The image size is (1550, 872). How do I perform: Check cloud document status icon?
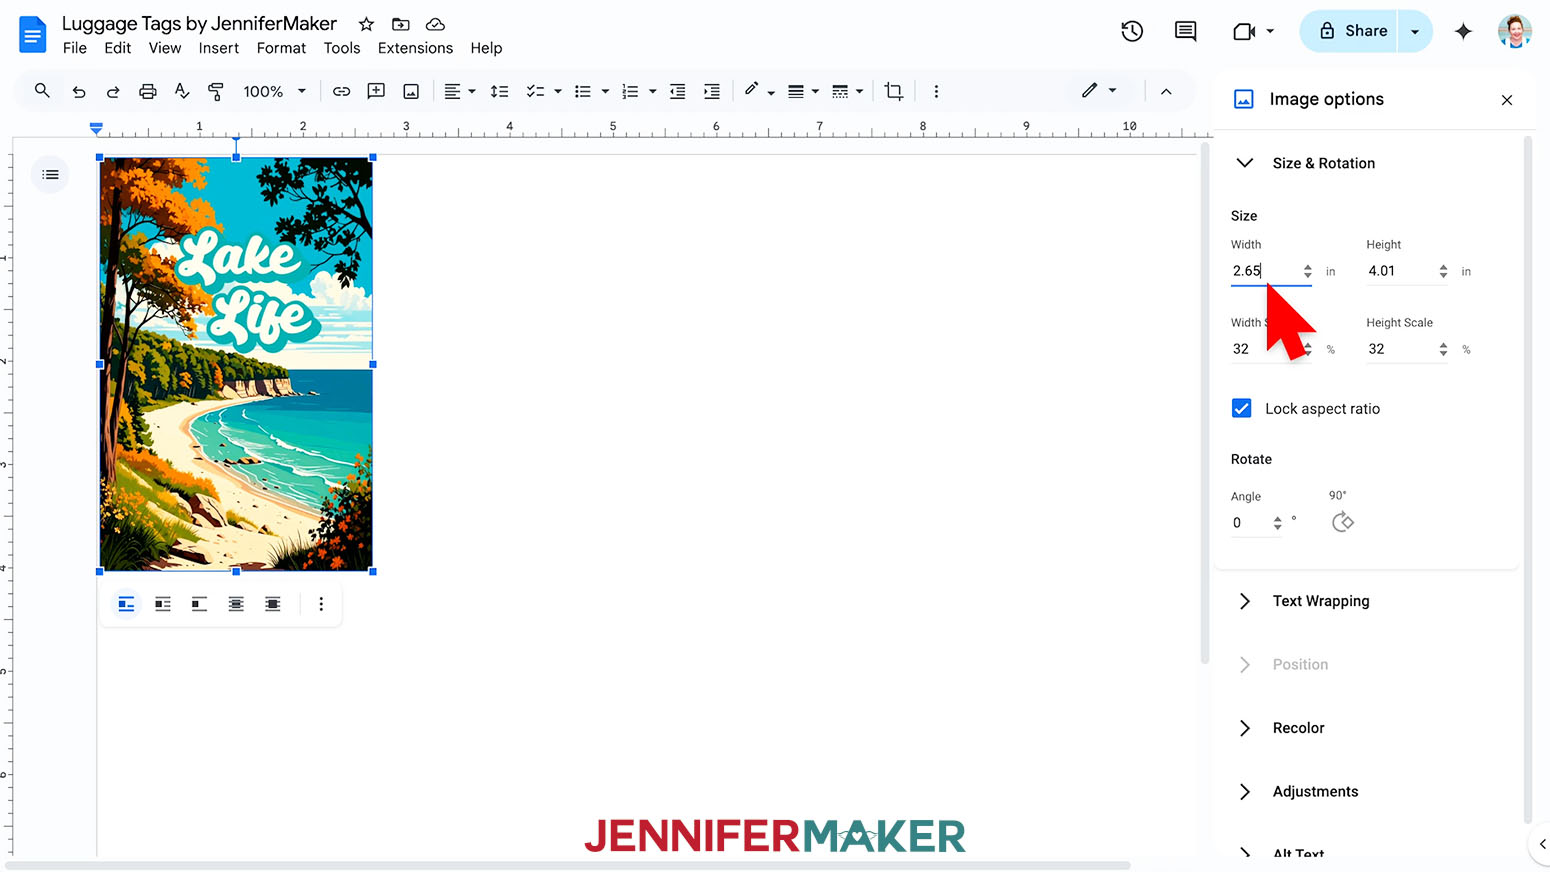point(435,24)
